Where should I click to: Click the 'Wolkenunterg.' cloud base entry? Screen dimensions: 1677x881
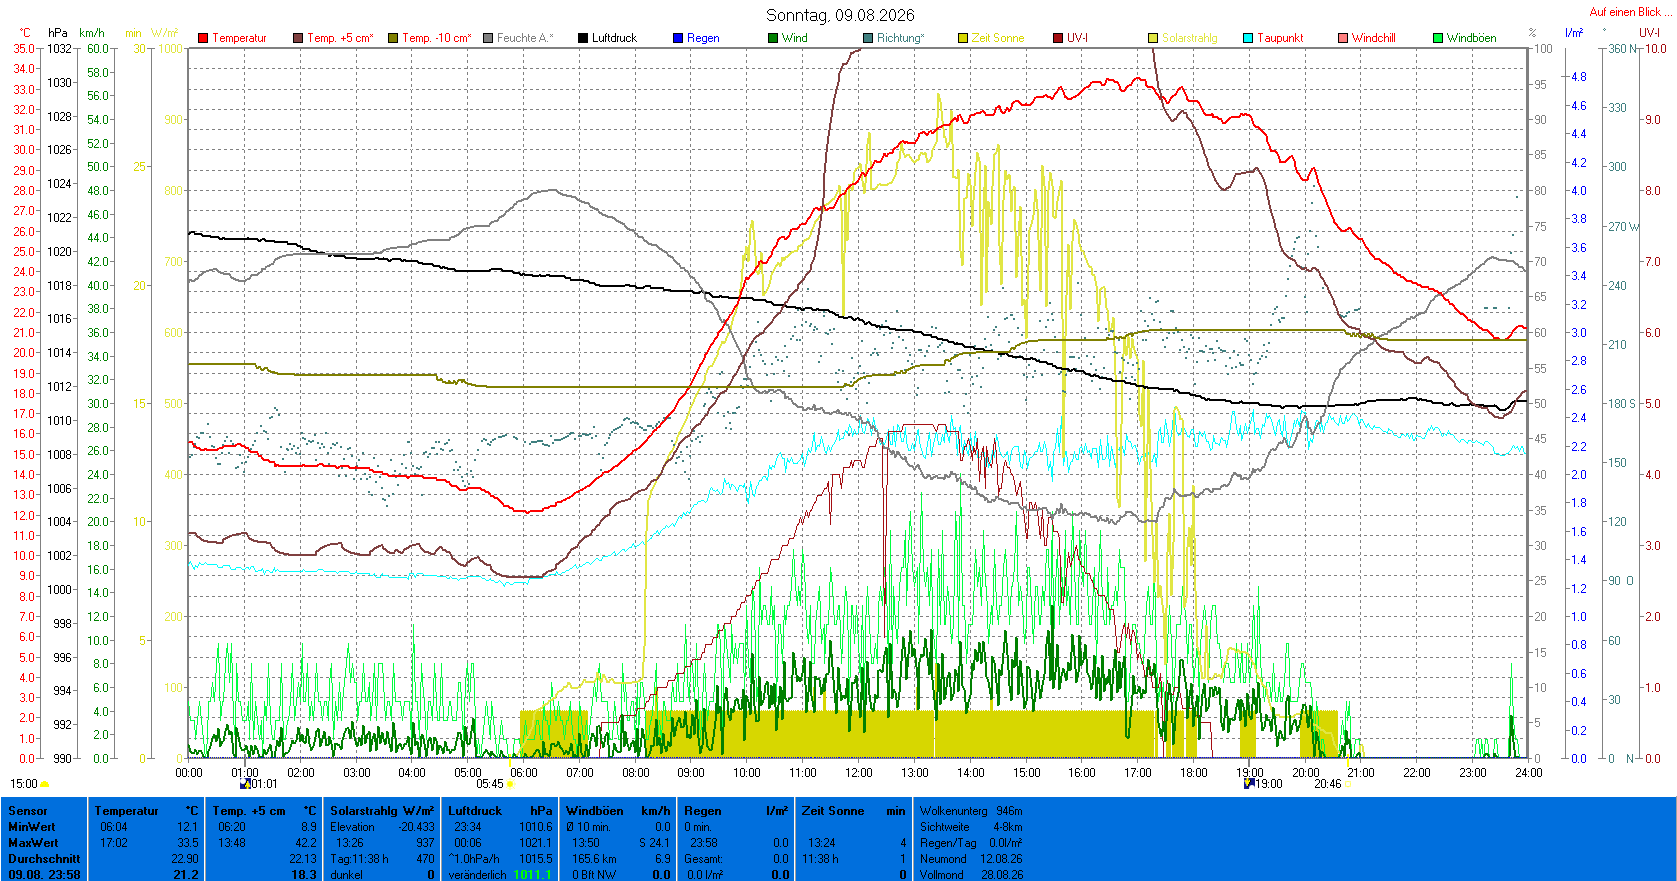(x=971, y=811)
